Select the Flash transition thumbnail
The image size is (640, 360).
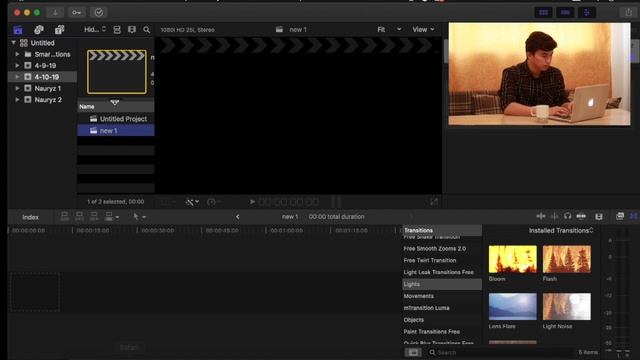[567, 259]
